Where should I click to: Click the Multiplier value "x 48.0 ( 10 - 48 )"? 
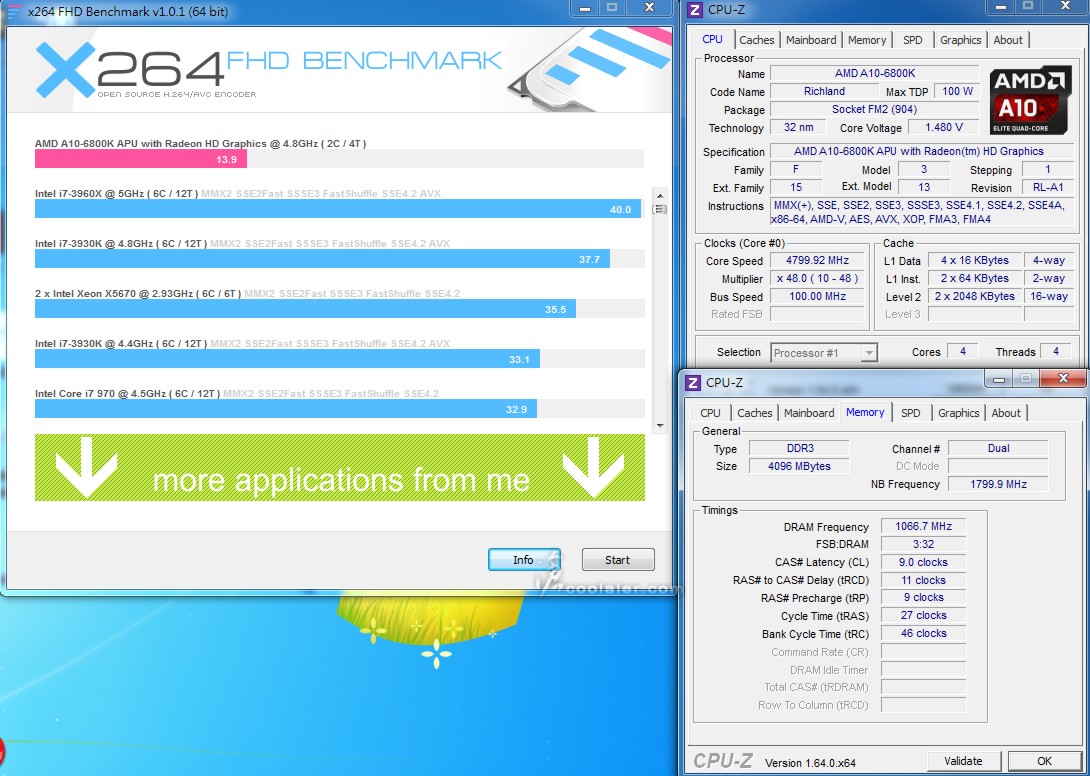(818, 279)
